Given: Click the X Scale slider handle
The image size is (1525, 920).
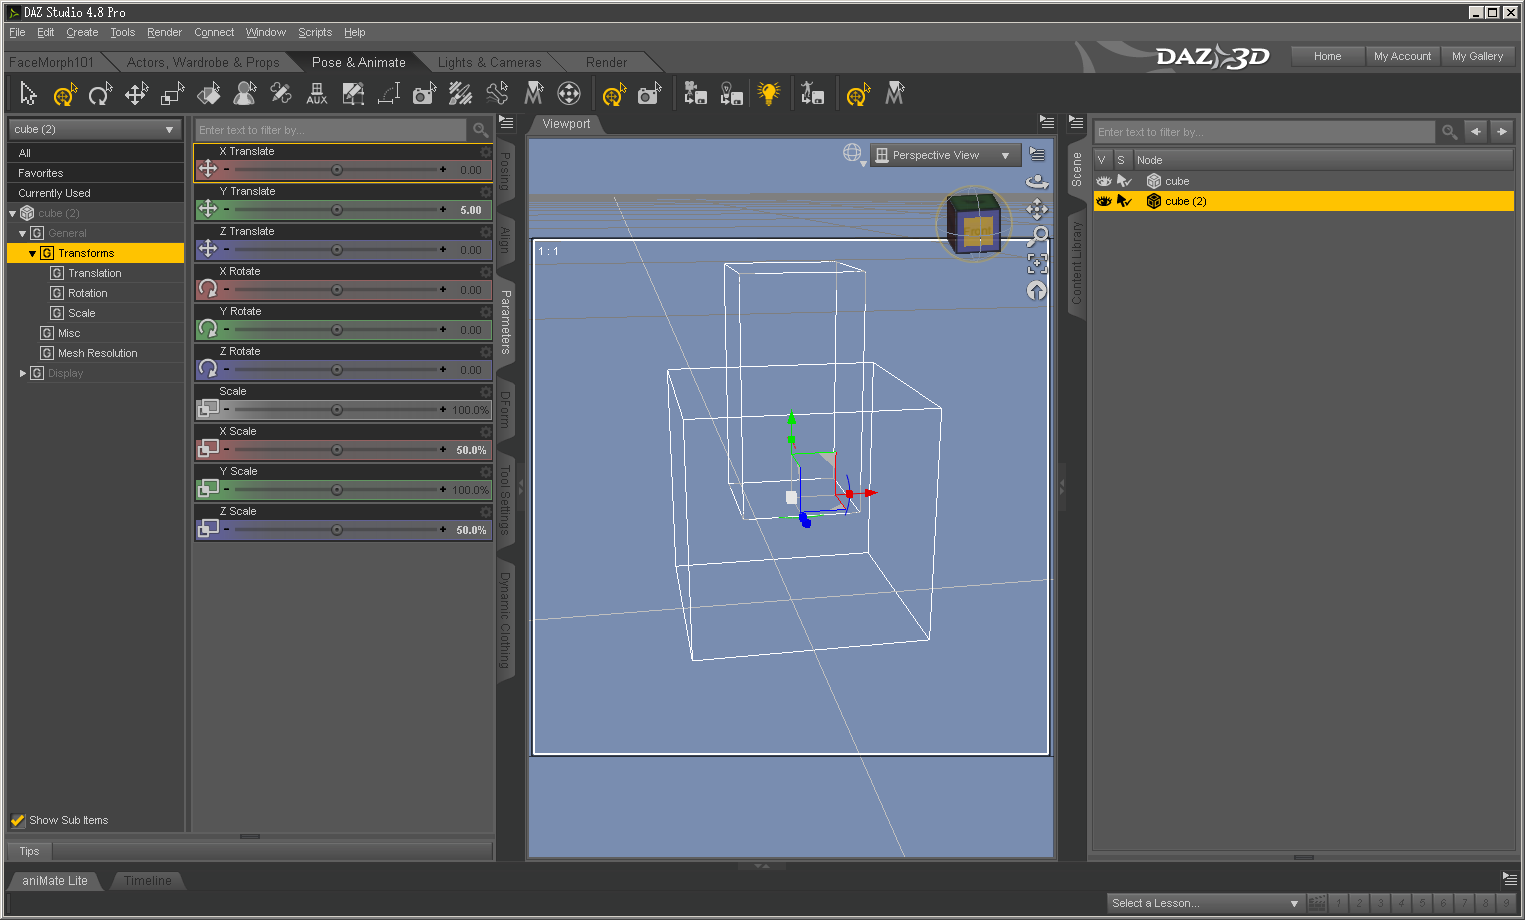Looking at the screenshot, I should click(337, 450).
